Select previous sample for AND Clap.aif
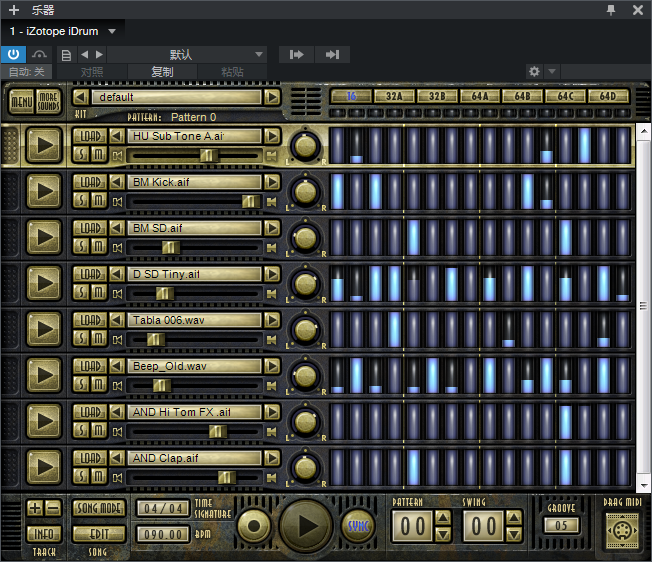The image size is (652, 562). point(117,458)
